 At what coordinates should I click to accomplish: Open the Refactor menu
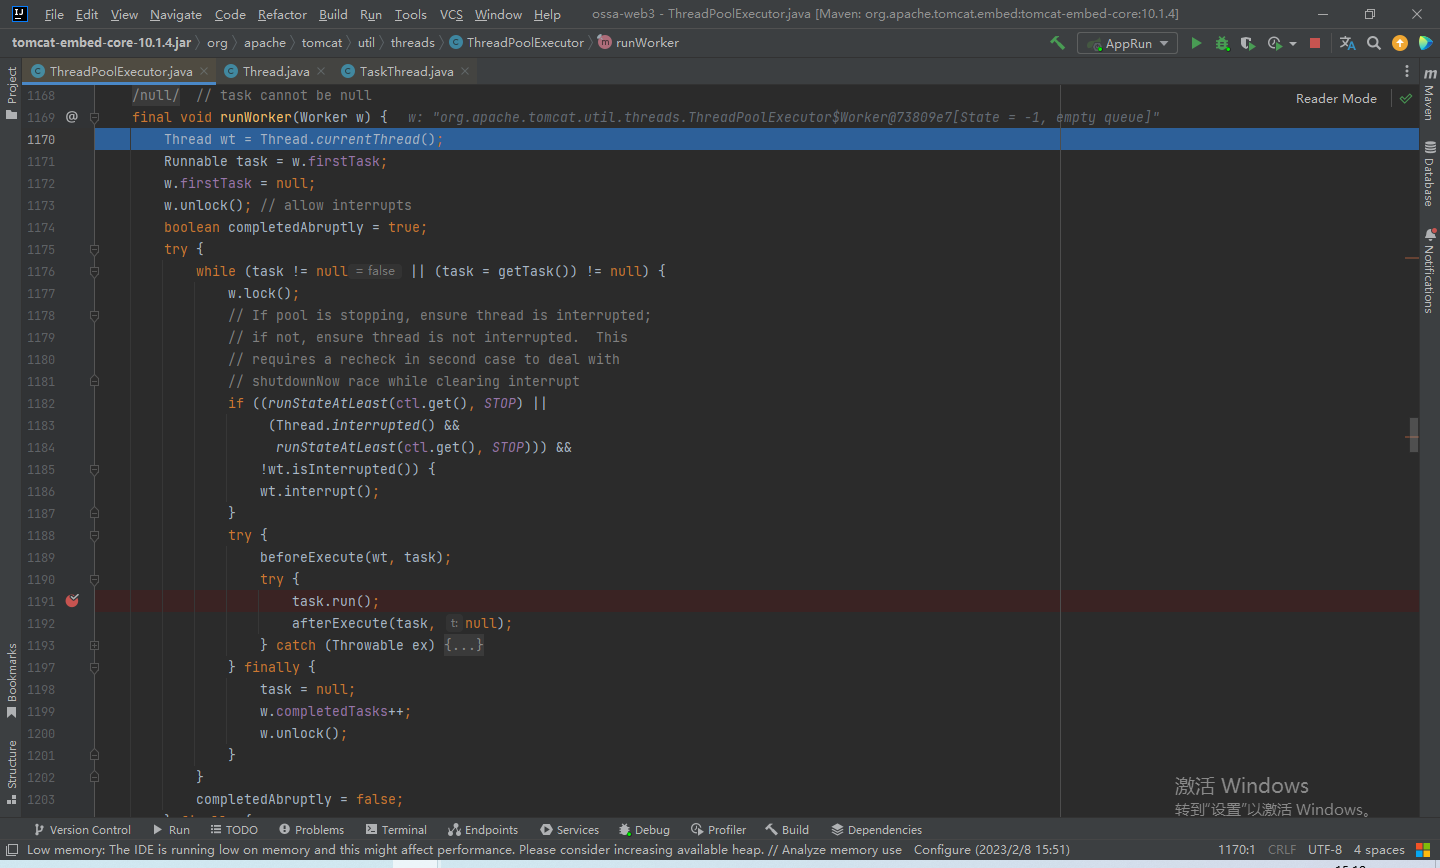(x=282, y=14)
